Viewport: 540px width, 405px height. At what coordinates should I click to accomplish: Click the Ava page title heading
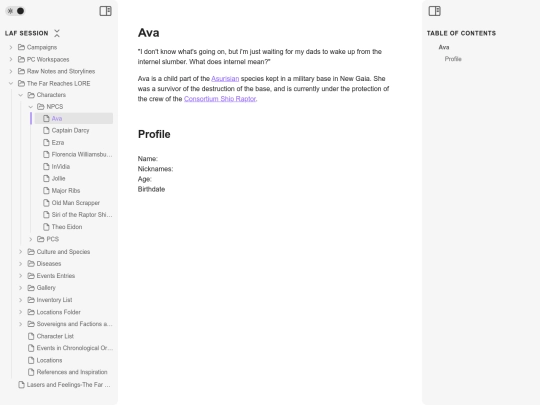(148, 33)
